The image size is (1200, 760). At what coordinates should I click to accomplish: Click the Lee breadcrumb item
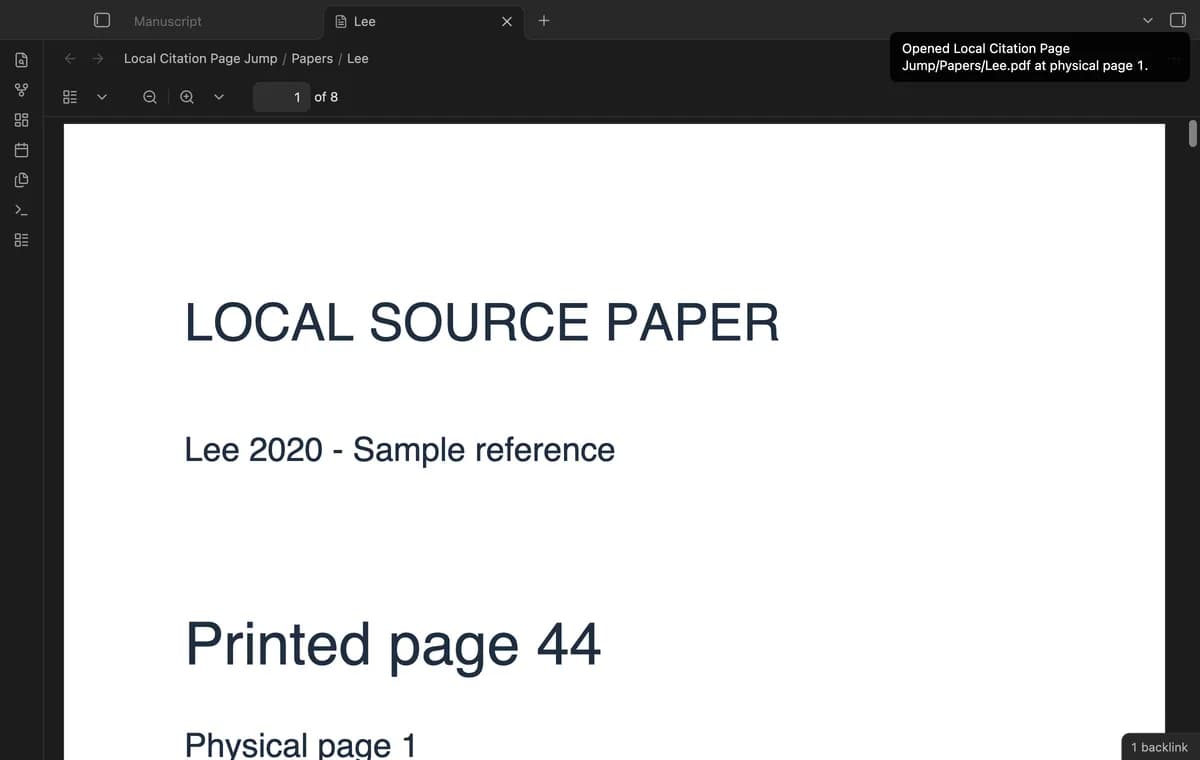coord(358,59)
